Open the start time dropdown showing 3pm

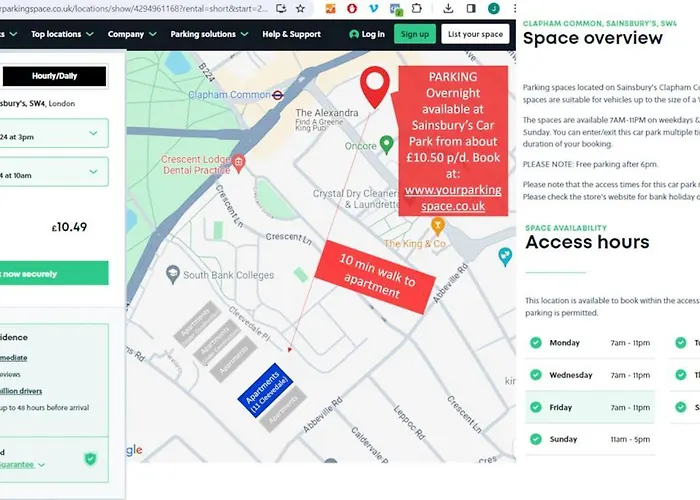point(54,133)
